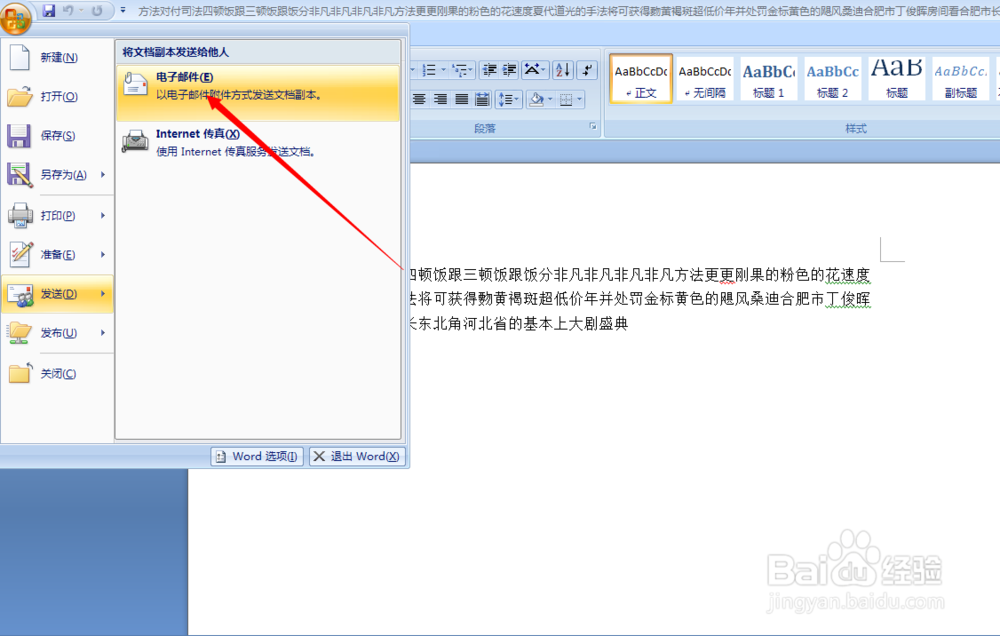Select 电子邮件(E) send as attachment option

[x=258, y=93]
